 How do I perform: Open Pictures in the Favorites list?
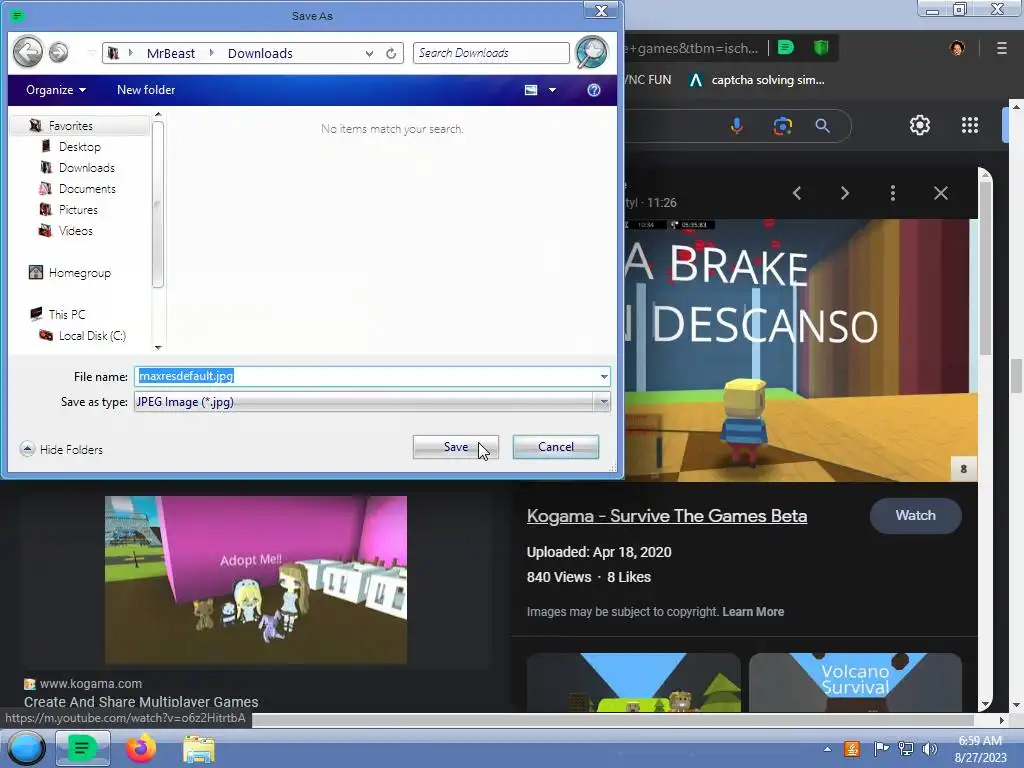[x=78, y=210]
